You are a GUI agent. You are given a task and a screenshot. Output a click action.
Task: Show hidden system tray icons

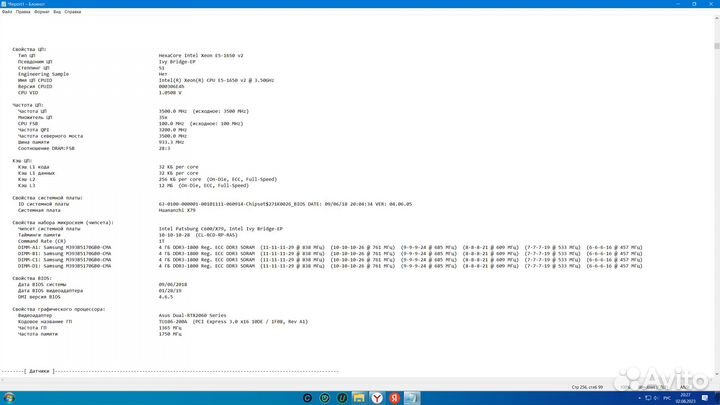640,398
